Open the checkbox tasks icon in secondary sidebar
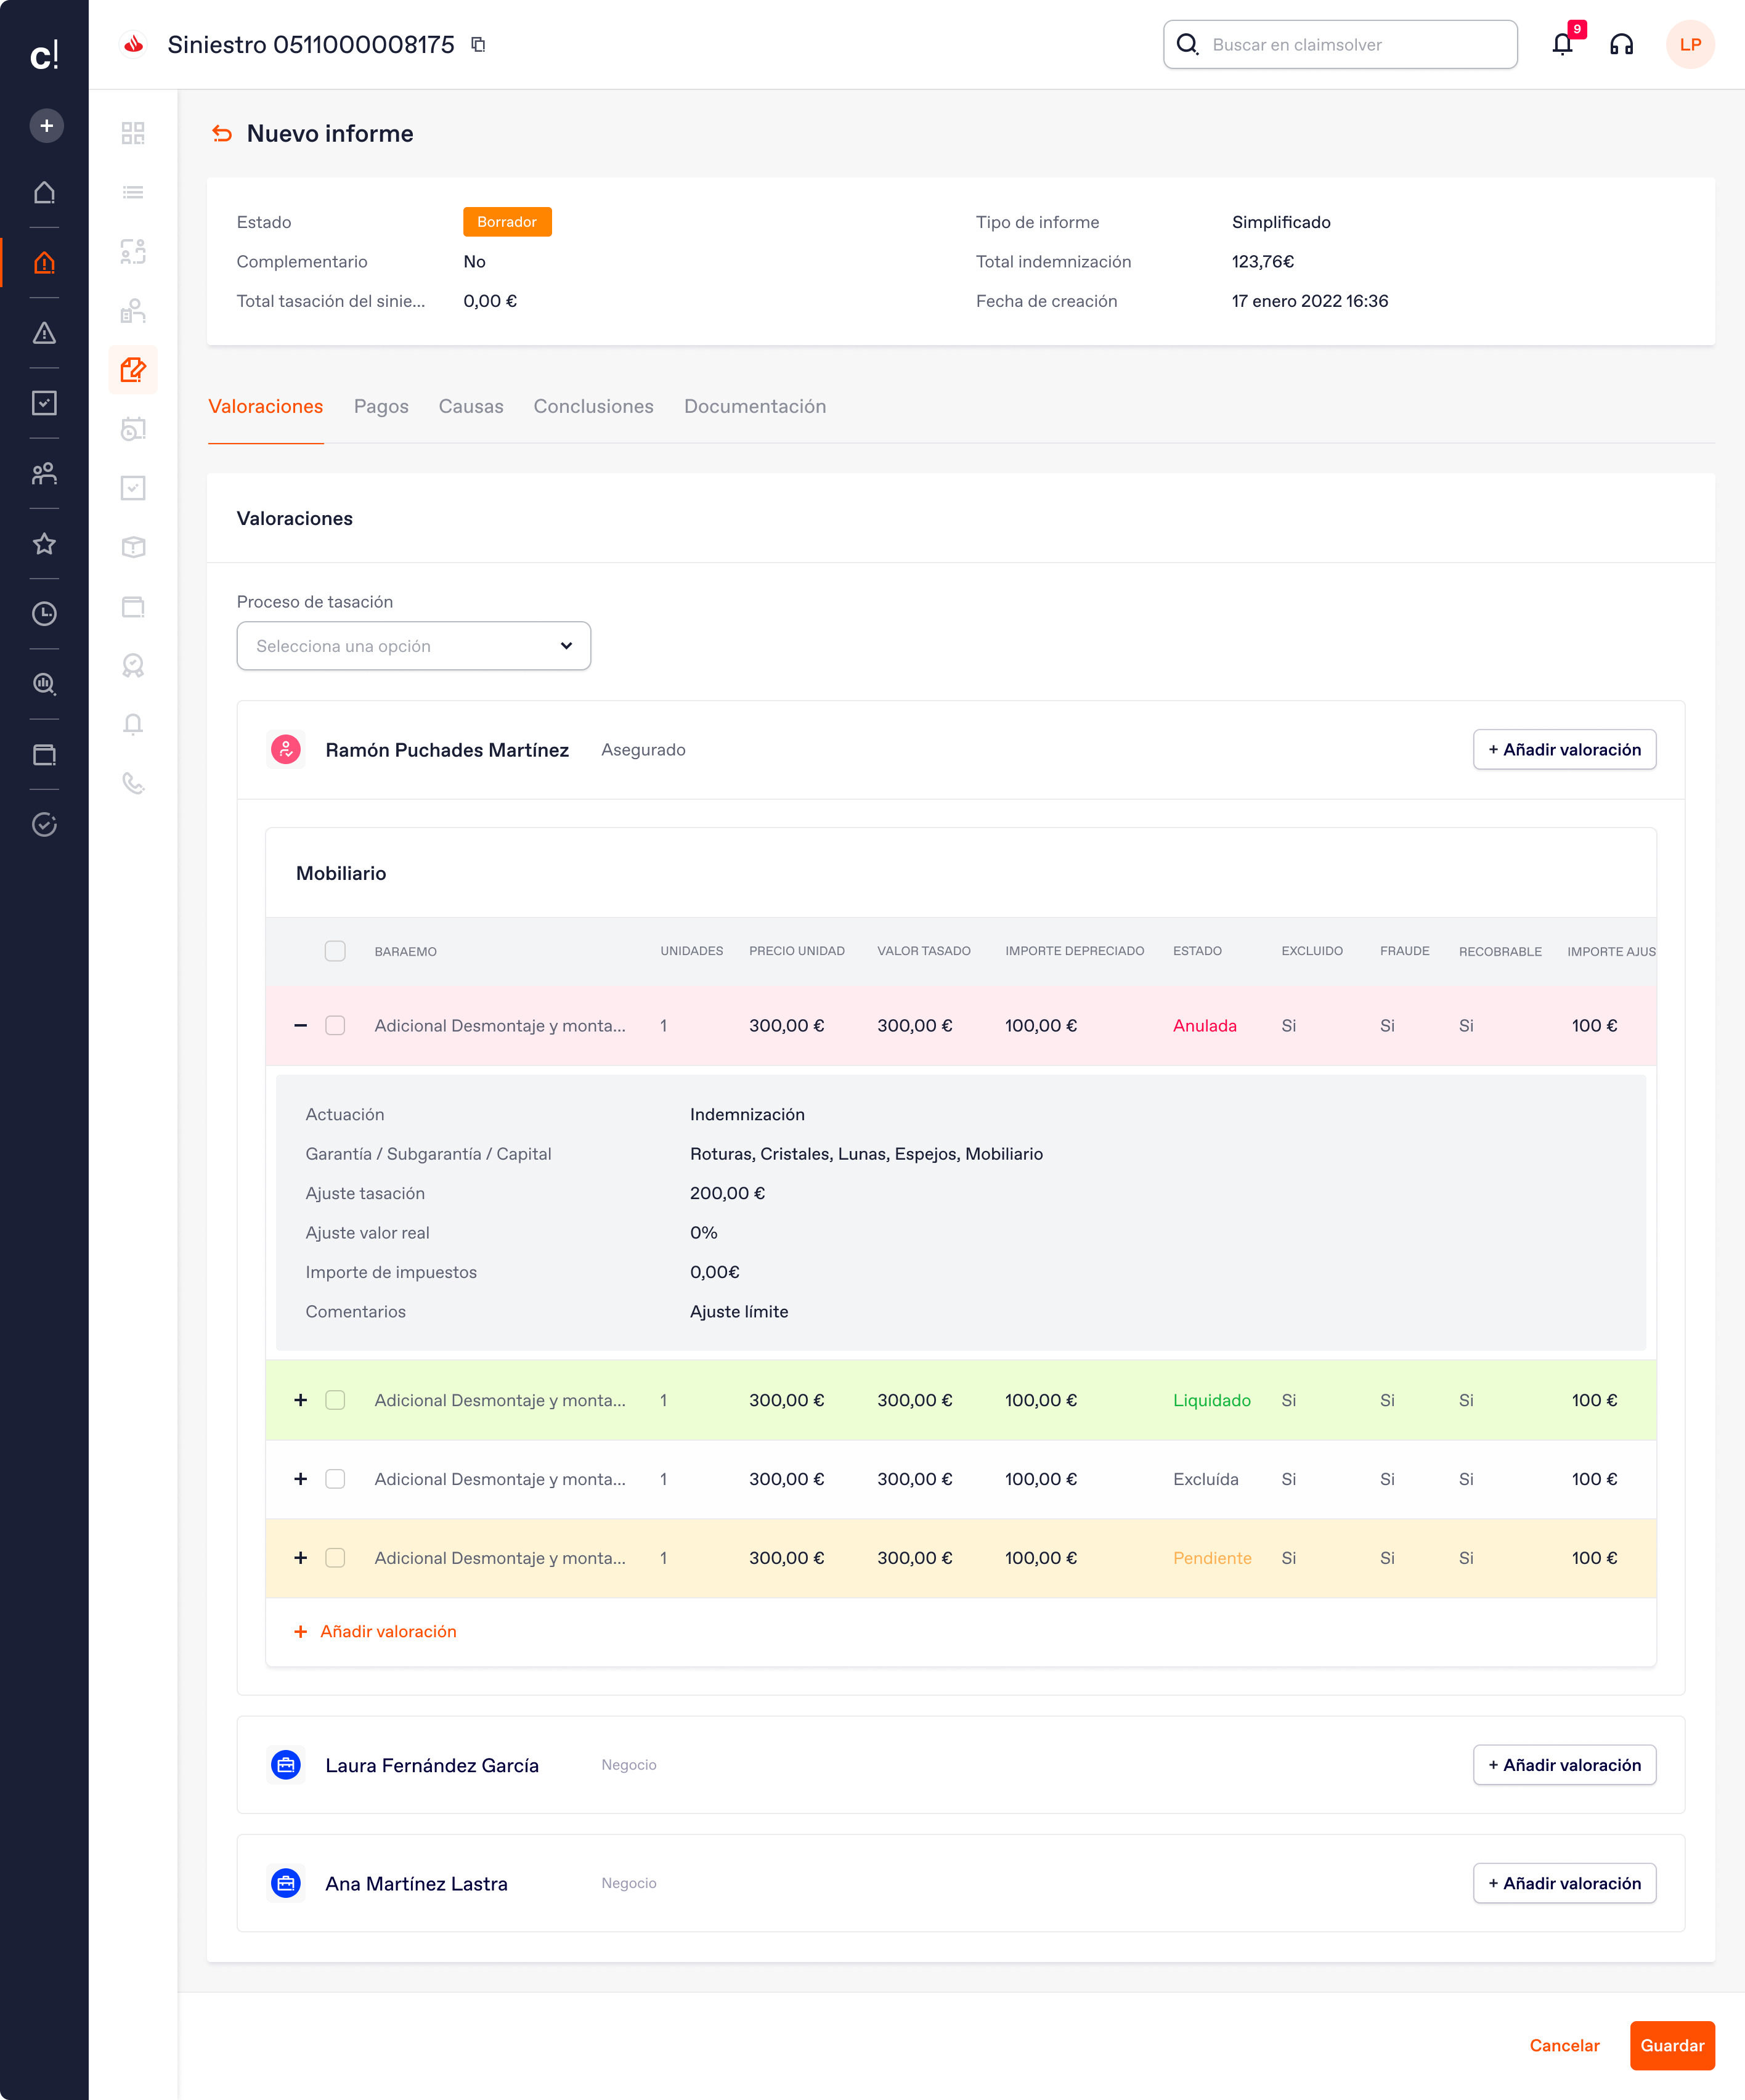 coord(133,488)
